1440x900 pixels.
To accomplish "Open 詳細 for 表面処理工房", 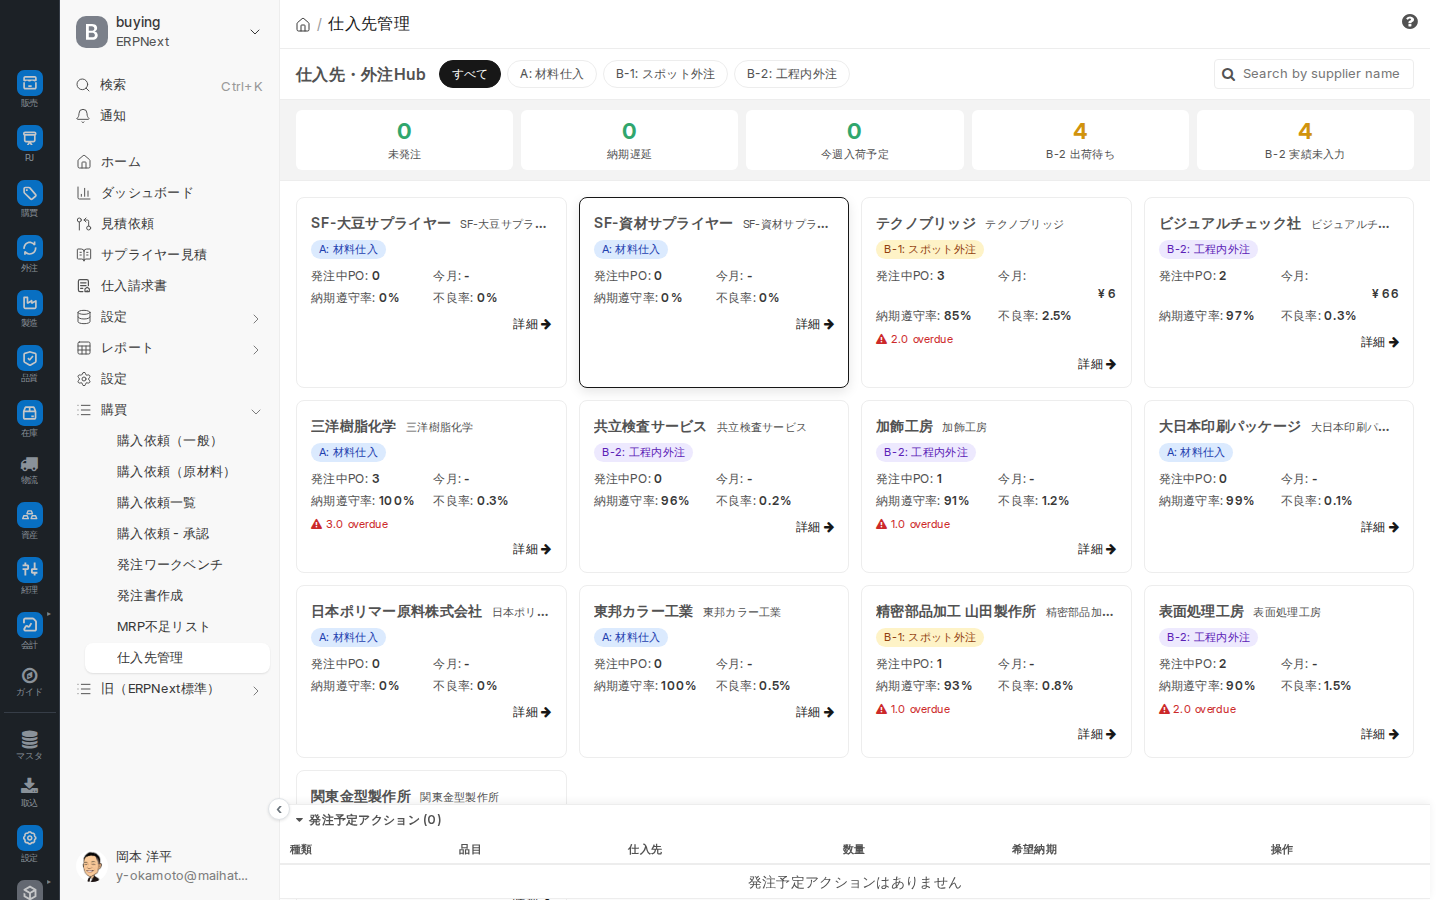I will [x=1380, y=734].
